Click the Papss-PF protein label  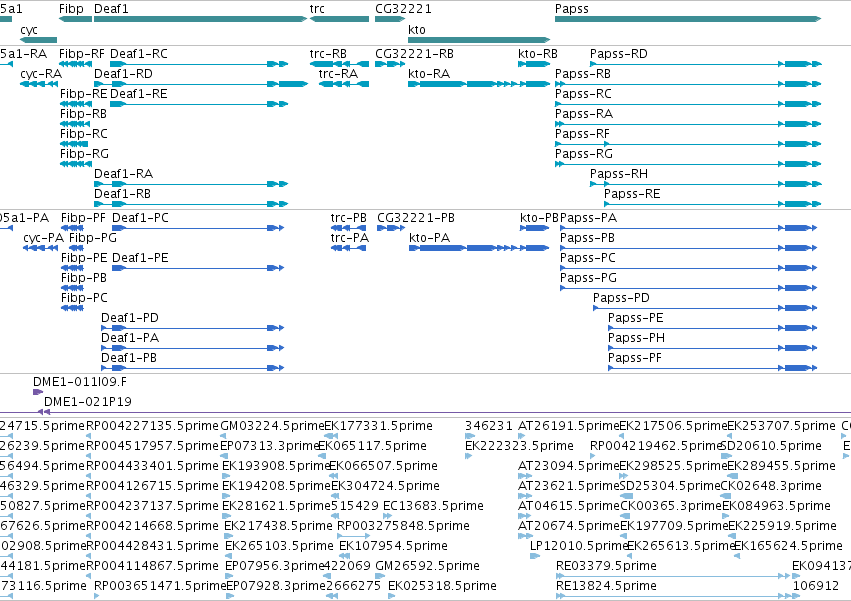pos(634,358)
